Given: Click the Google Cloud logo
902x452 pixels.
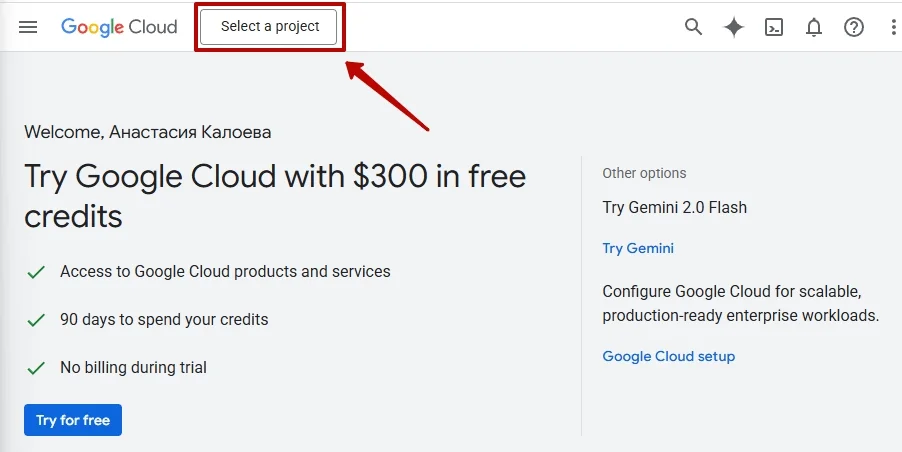Looking at the screenshot, I should (119, 27).
